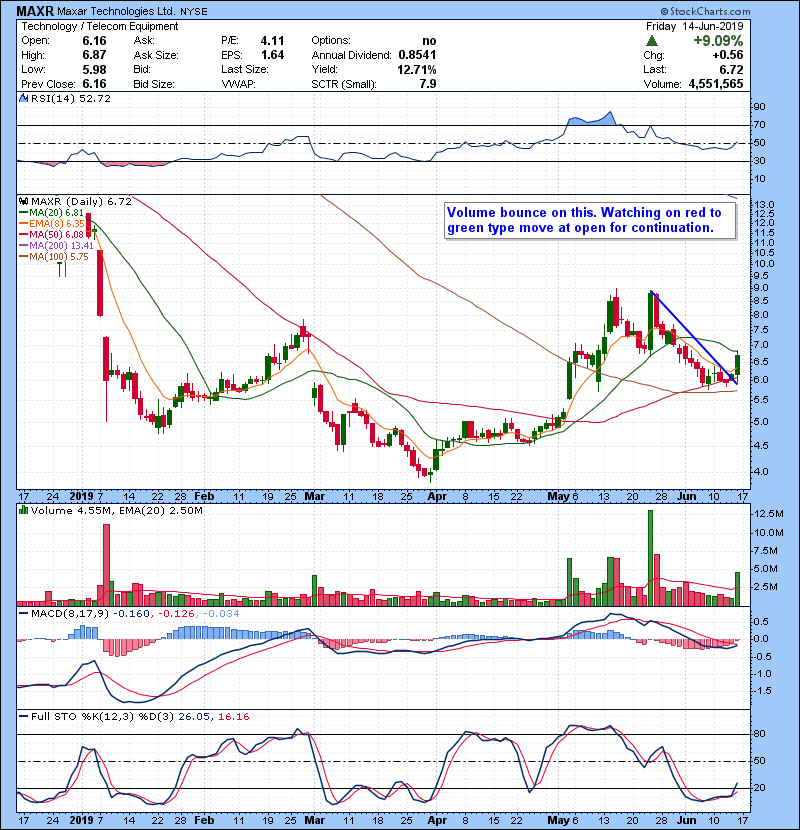800x830 pixels.
Task: Click the -1.5 level on MACD axis
Action: (x=761, y=690)
